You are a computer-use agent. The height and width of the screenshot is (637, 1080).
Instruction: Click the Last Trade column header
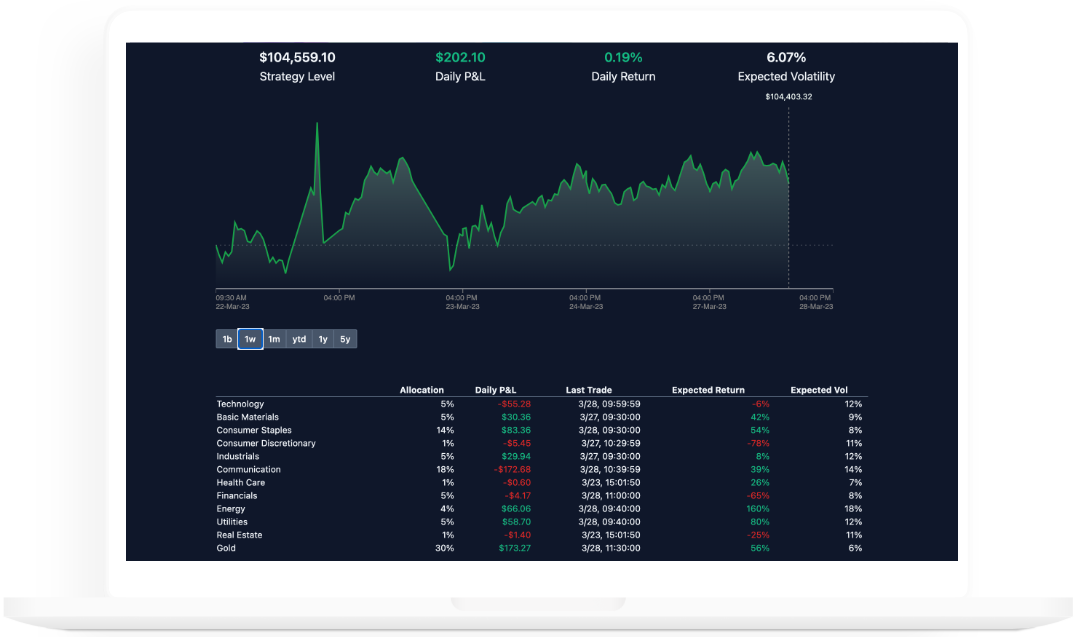pyautogui.click(x=589, y=390)
